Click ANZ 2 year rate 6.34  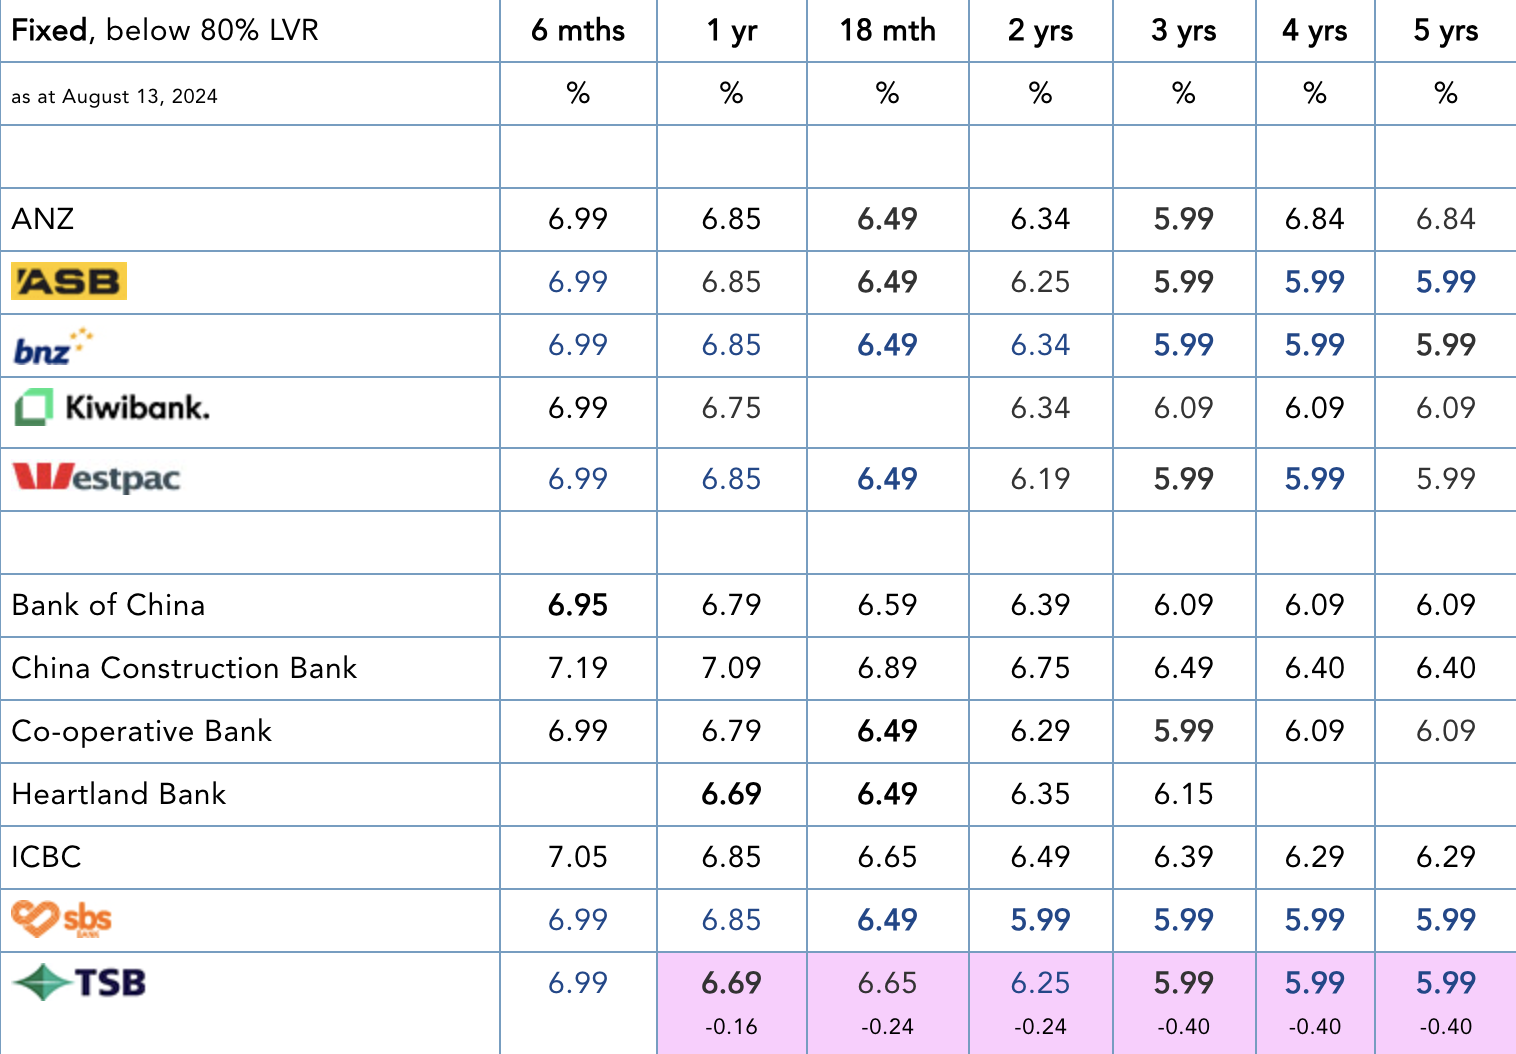click(x=1041, y=219)
